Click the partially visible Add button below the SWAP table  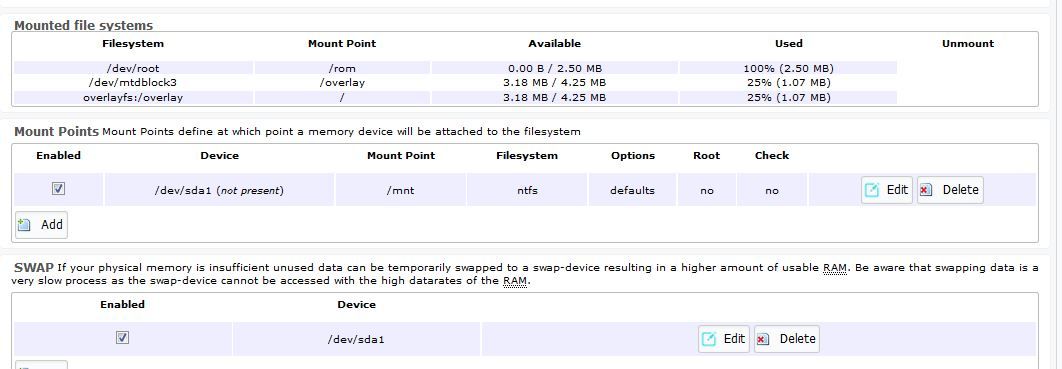click(41, 365)
